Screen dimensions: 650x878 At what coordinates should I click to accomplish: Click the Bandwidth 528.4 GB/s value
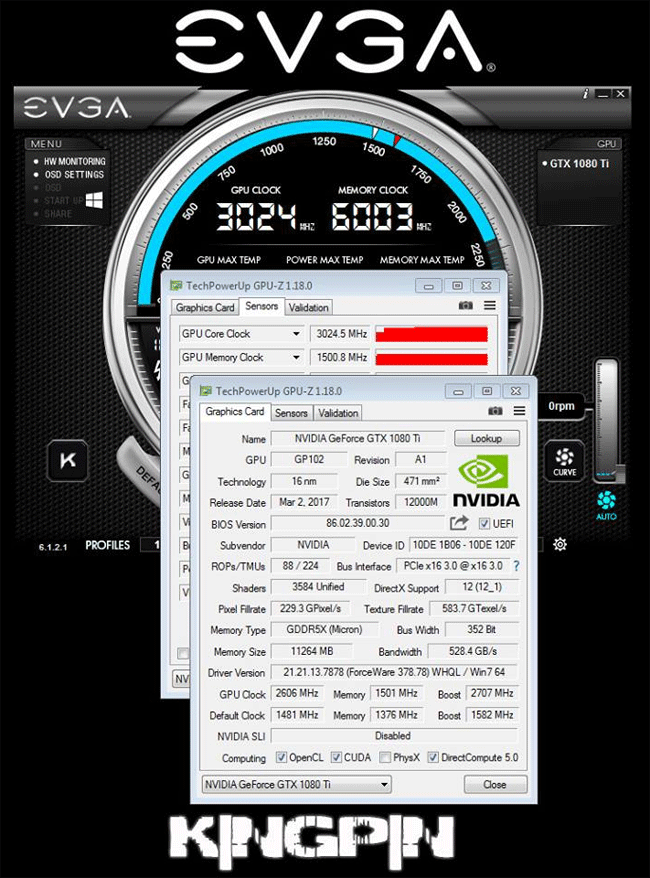473,651
